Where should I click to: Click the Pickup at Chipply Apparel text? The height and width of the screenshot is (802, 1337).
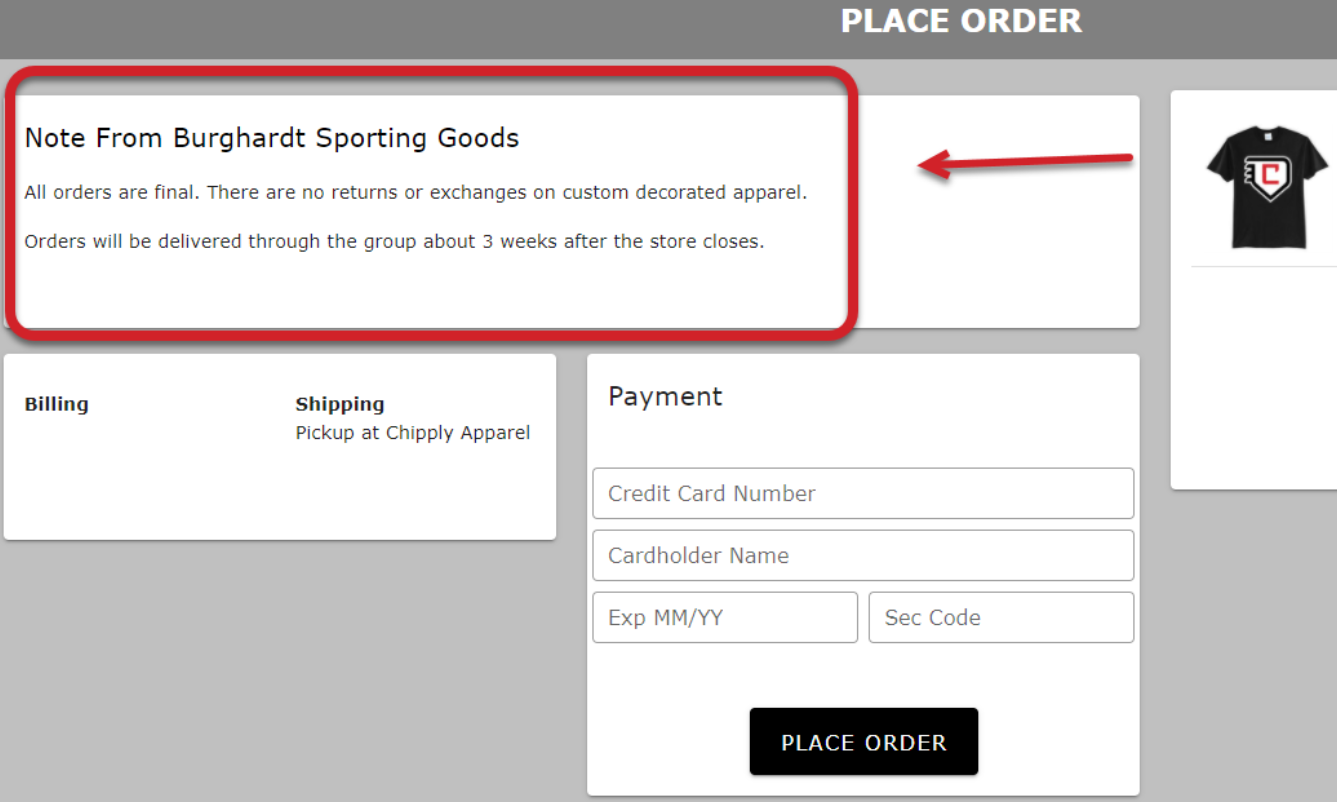coord(413,433)
